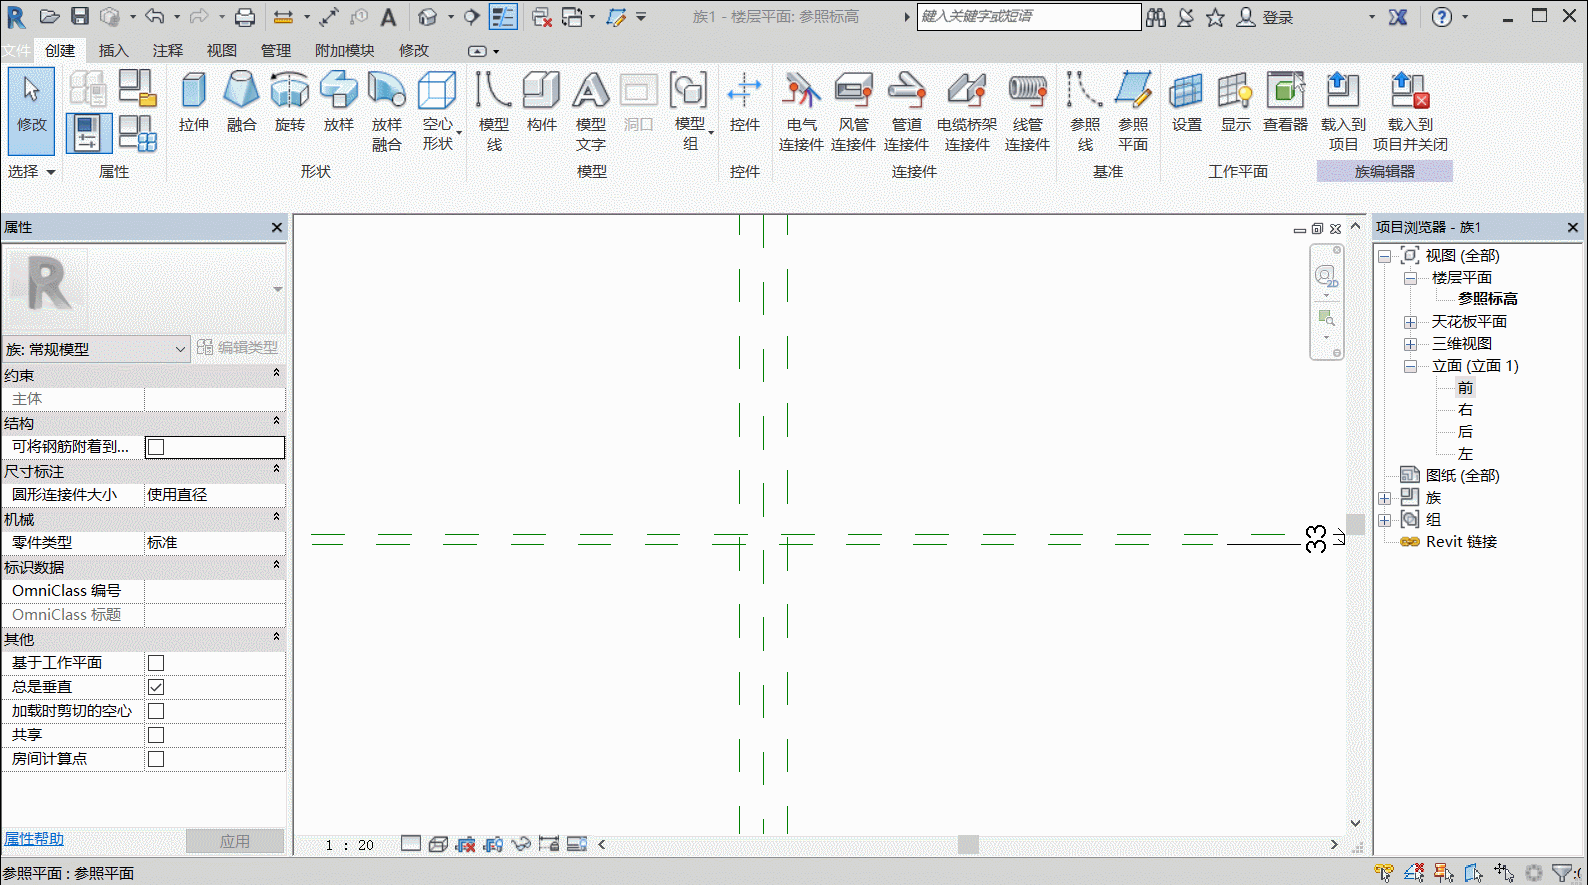Enable the 加载时剪切的空心 checkbox
This screenshot has height=885, width=1588.
(156, 711)
